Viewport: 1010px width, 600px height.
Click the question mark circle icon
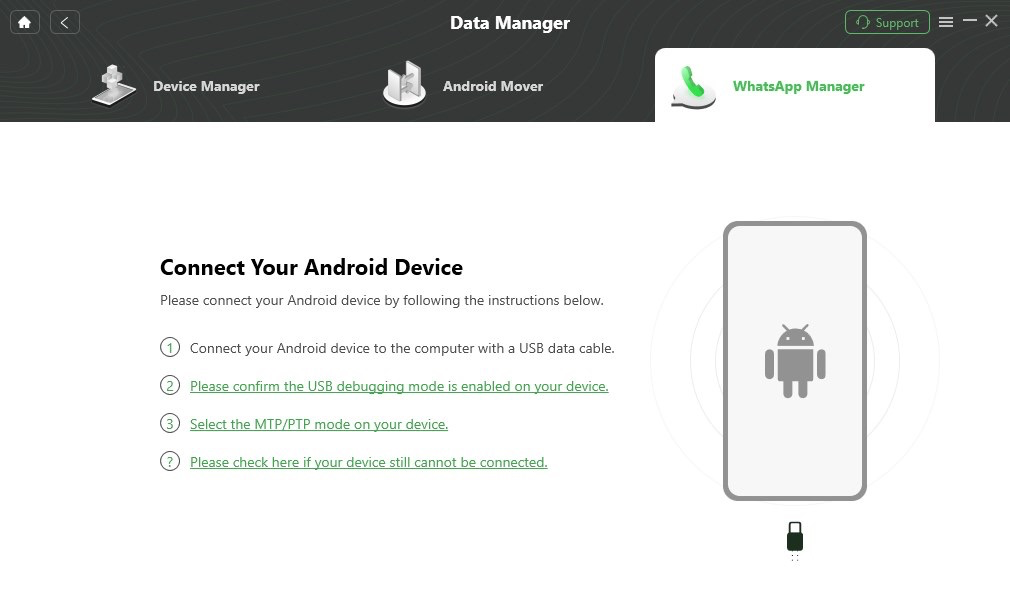click(170, 461)
